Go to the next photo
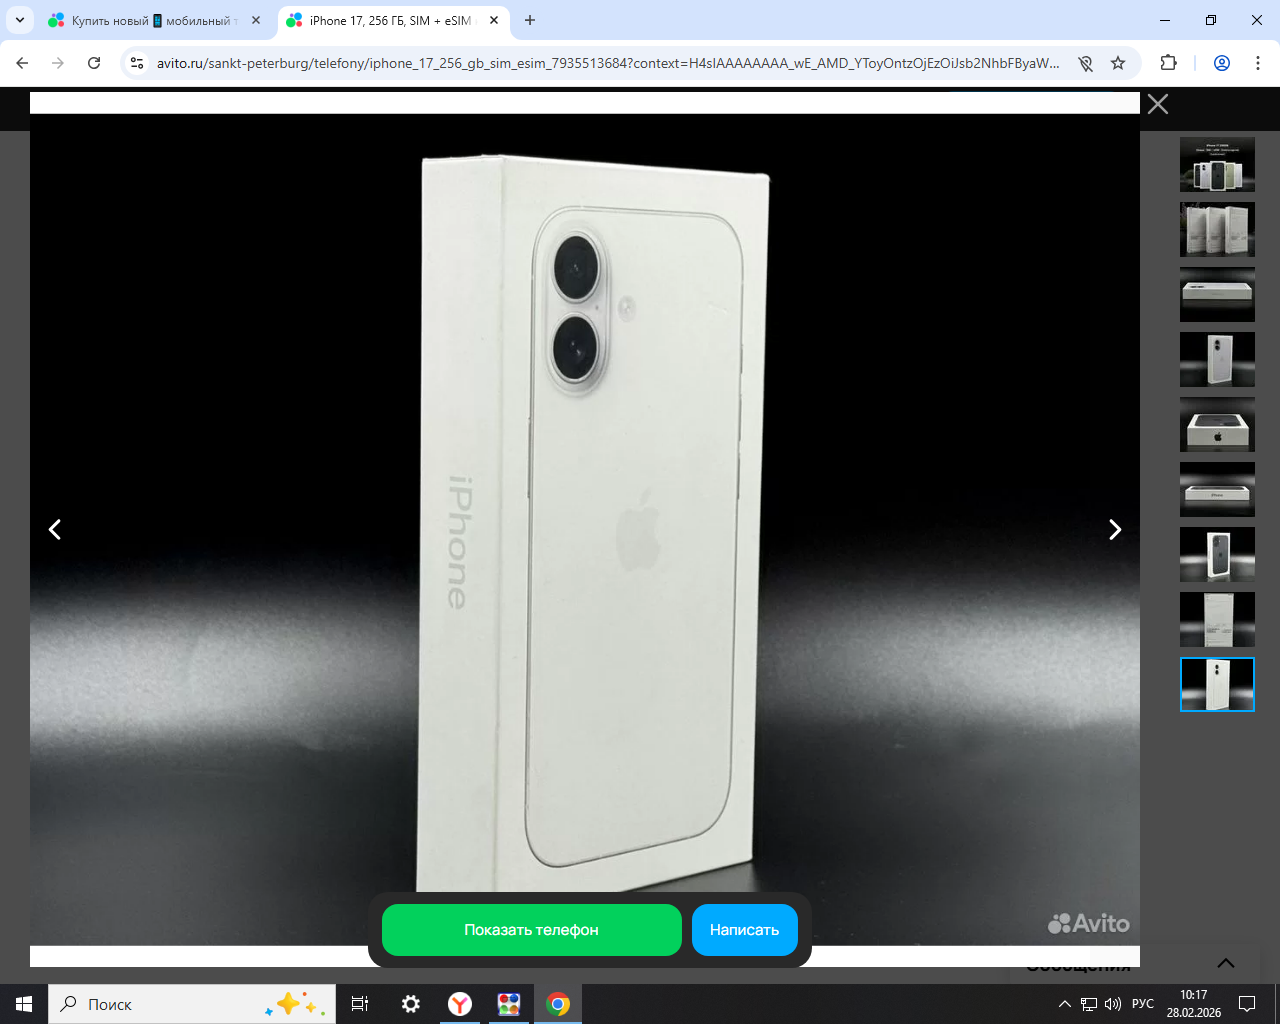1280x1024 pixels. (1115, 529)
